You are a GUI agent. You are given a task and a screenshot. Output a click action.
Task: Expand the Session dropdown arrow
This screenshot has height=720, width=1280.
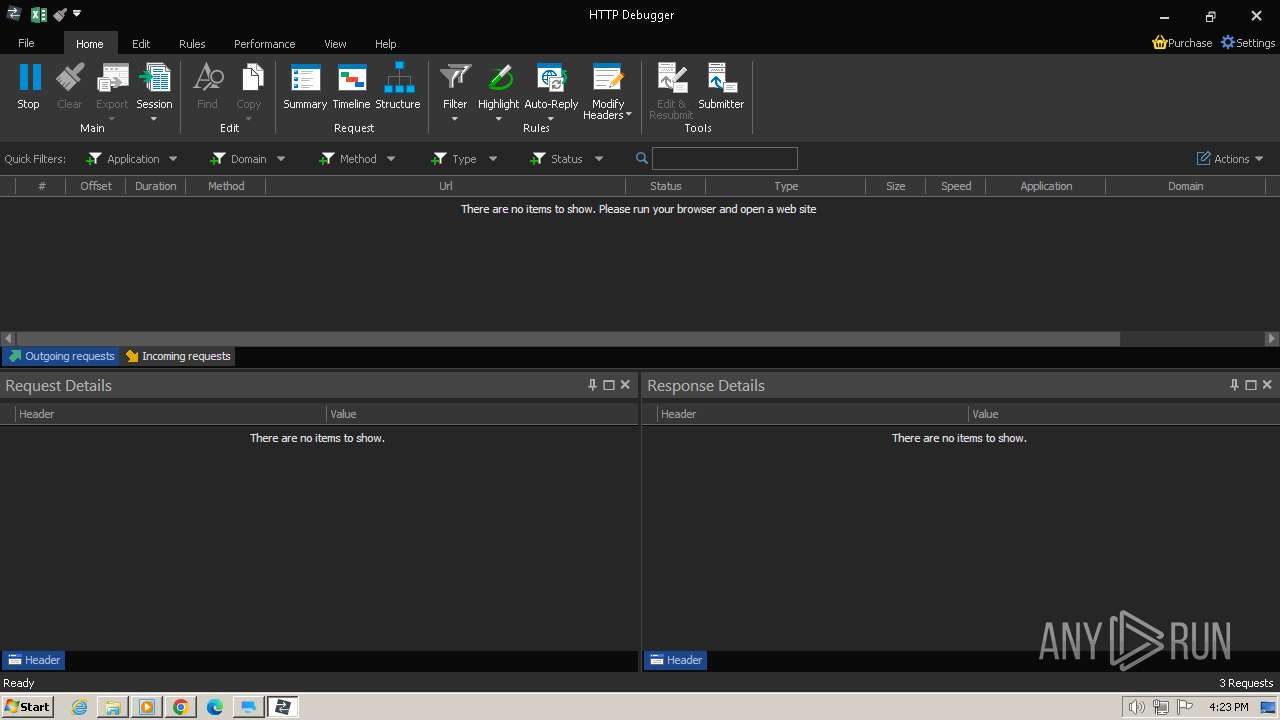coord(154,119)
